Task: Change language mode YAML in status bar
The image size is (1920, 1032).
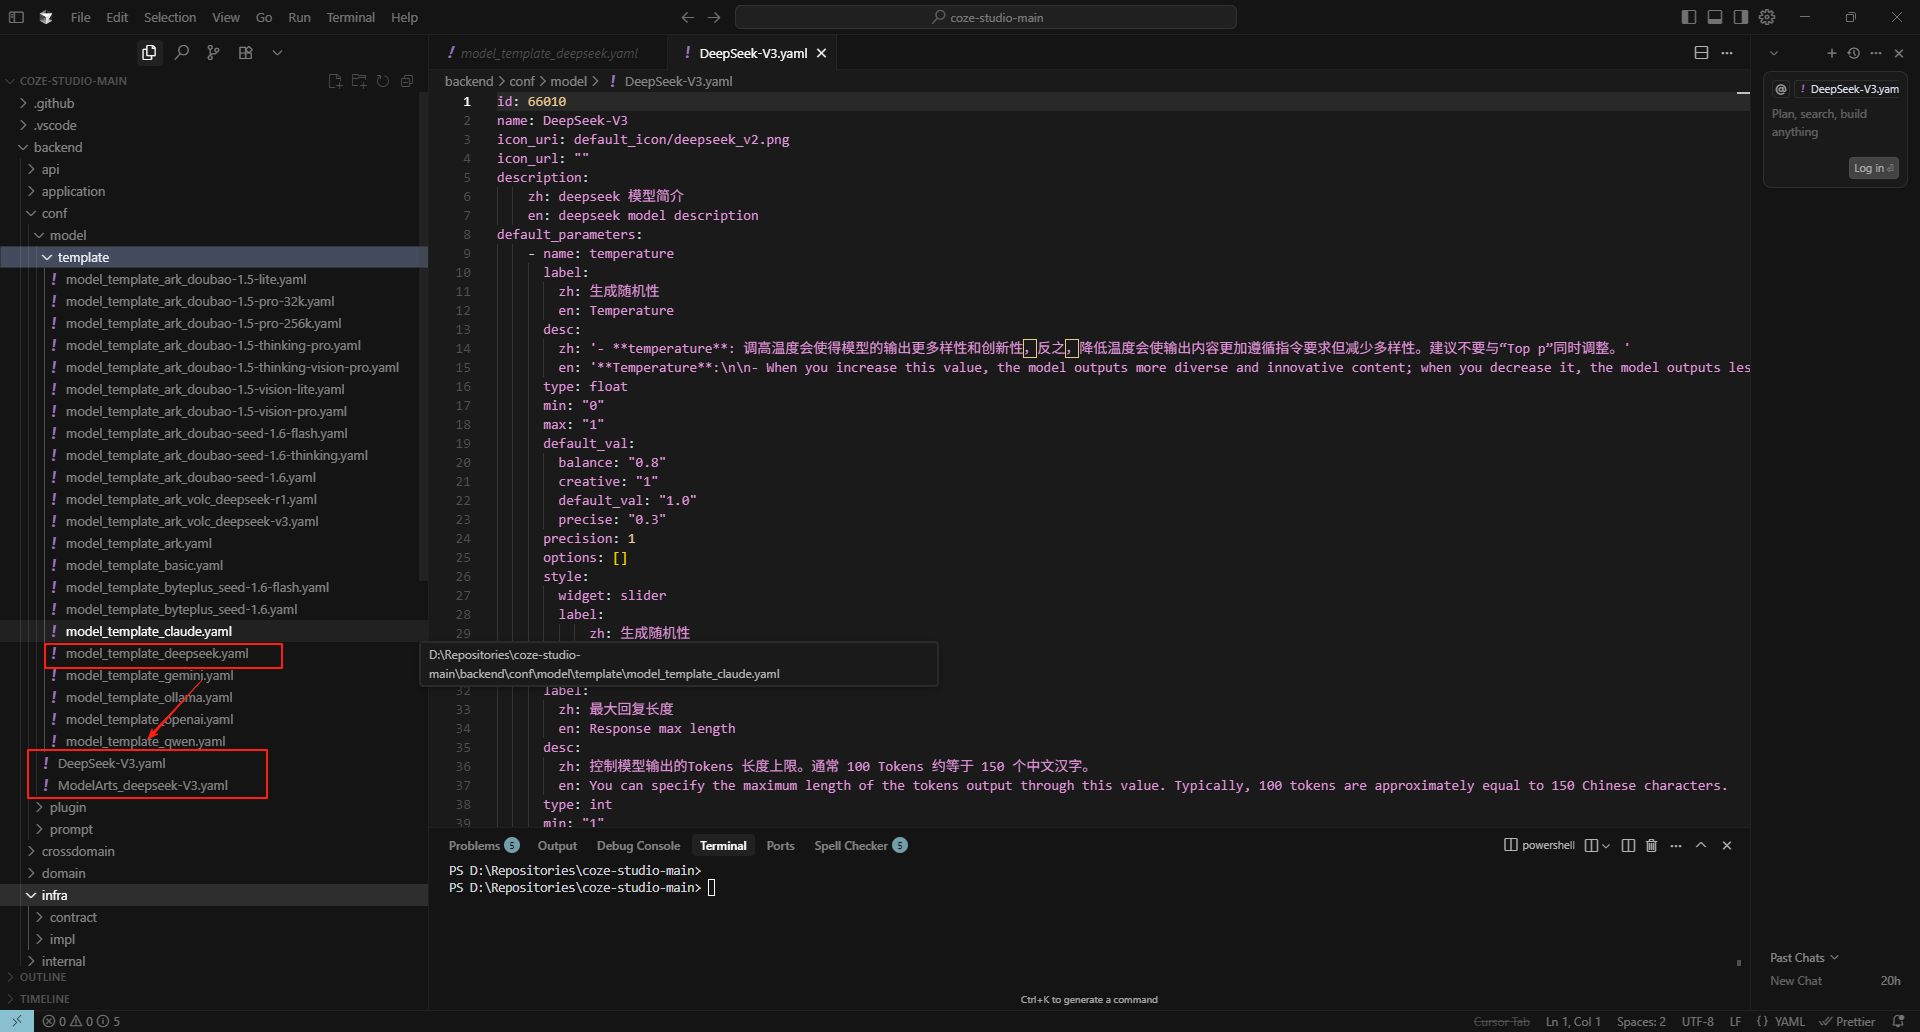Action: coord(1789,1021)
